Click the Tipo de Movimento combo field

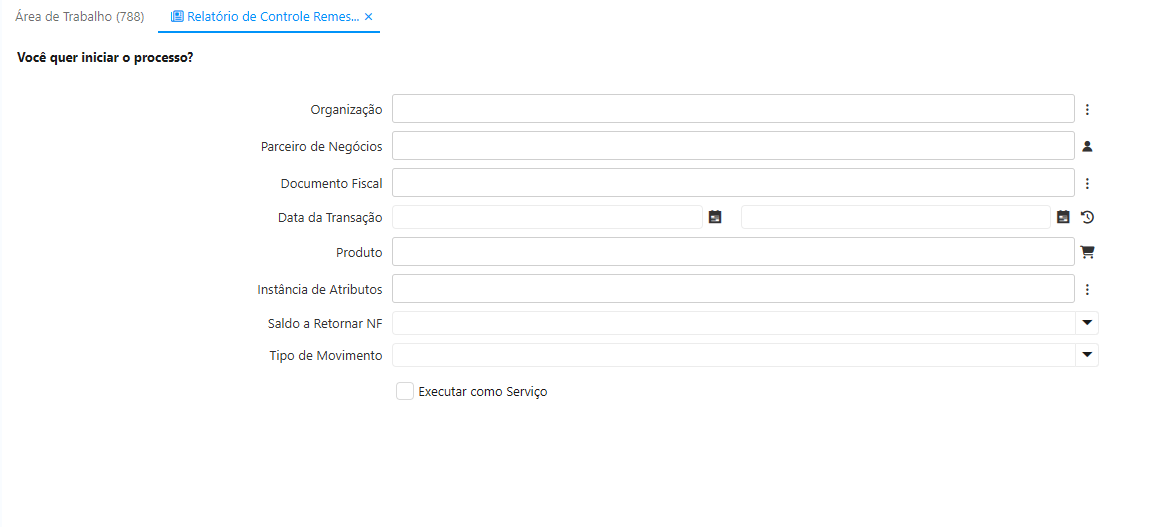click(x=734, y=355)
